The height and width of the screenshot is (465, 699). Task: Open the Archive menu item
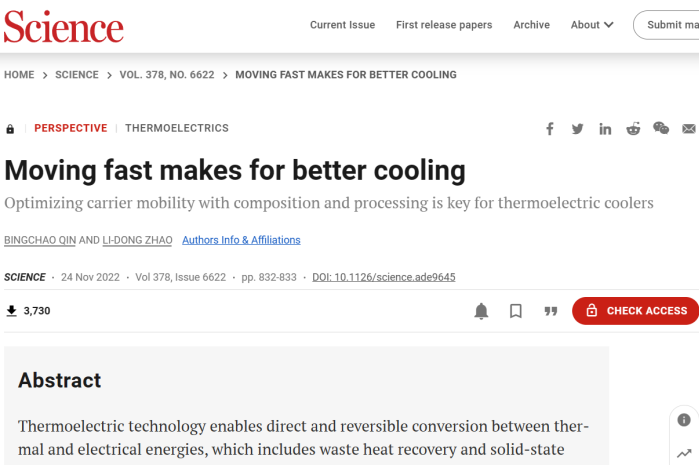click(x=531, y=25)
